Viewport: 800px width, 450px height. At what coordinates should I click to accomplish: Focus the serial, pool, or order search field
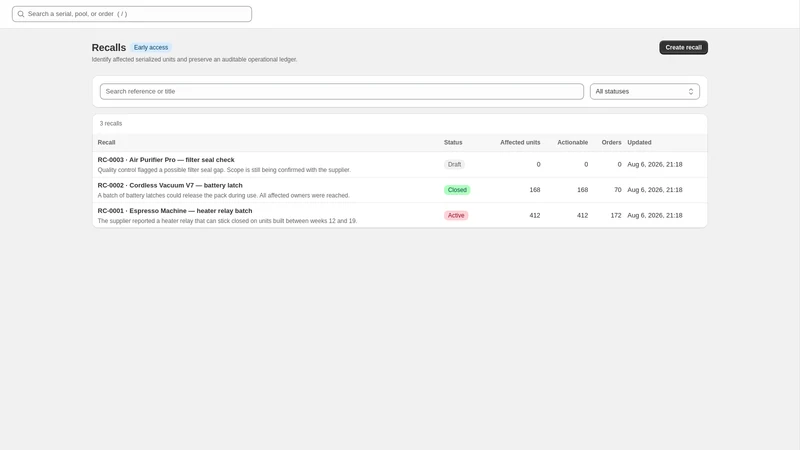[132, 14]
